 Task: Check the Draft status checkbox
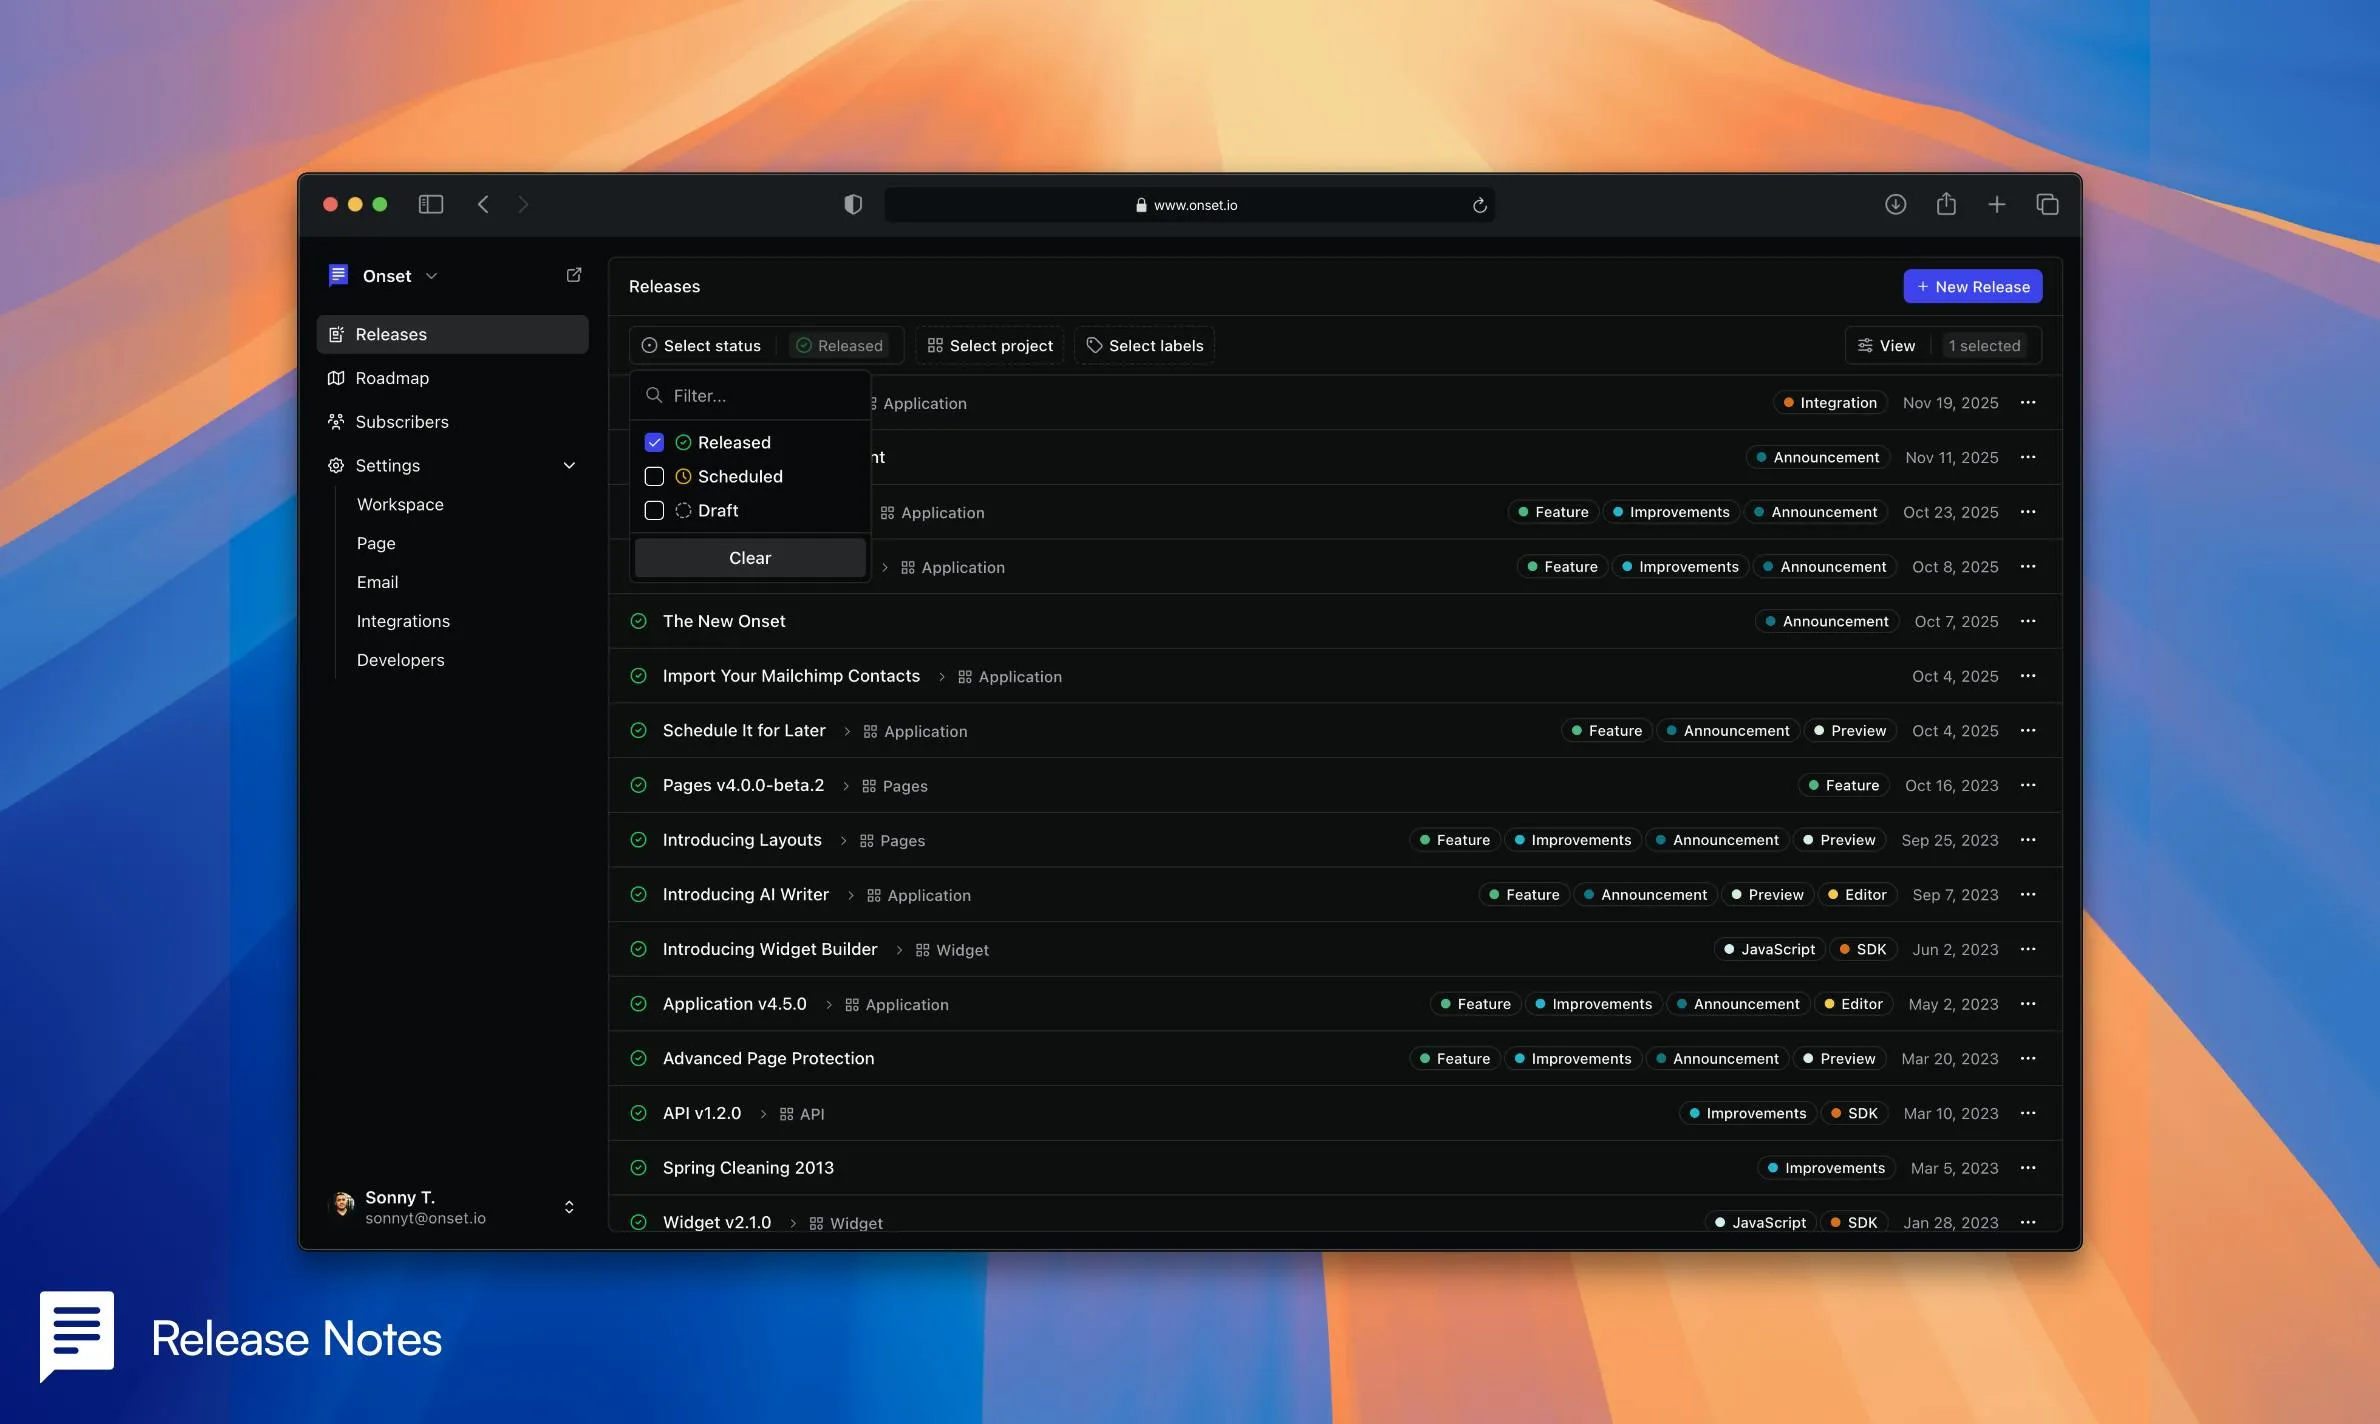coord(654,510)
